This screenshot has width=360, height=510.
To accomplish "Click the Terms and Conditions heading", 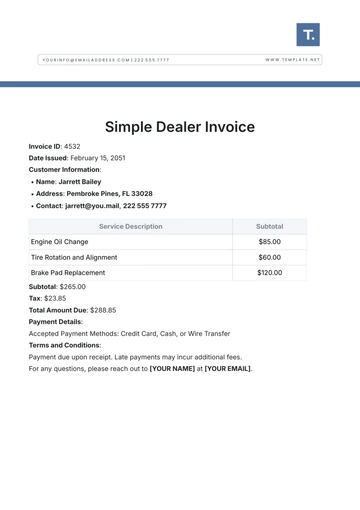I will [65, 345].
